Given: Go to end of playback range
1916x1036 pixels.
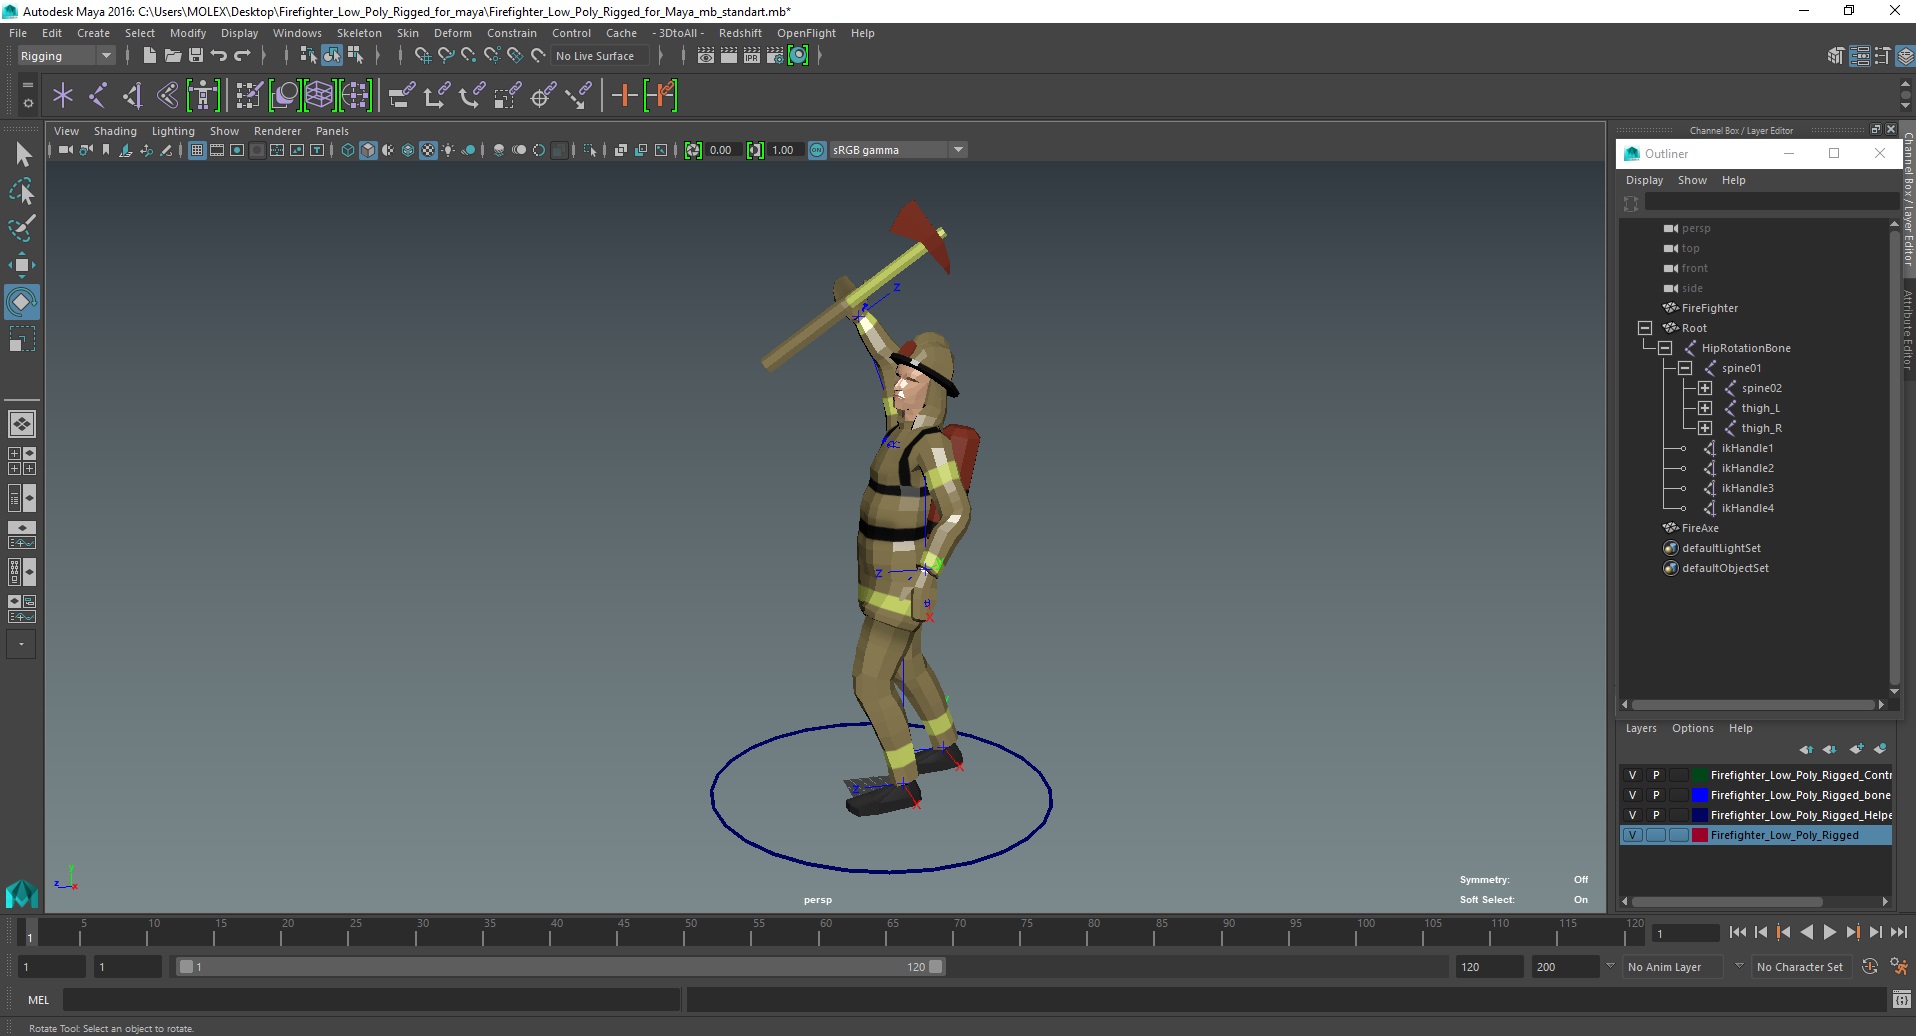Looking at the screenshot, I should pos(1898,932).
